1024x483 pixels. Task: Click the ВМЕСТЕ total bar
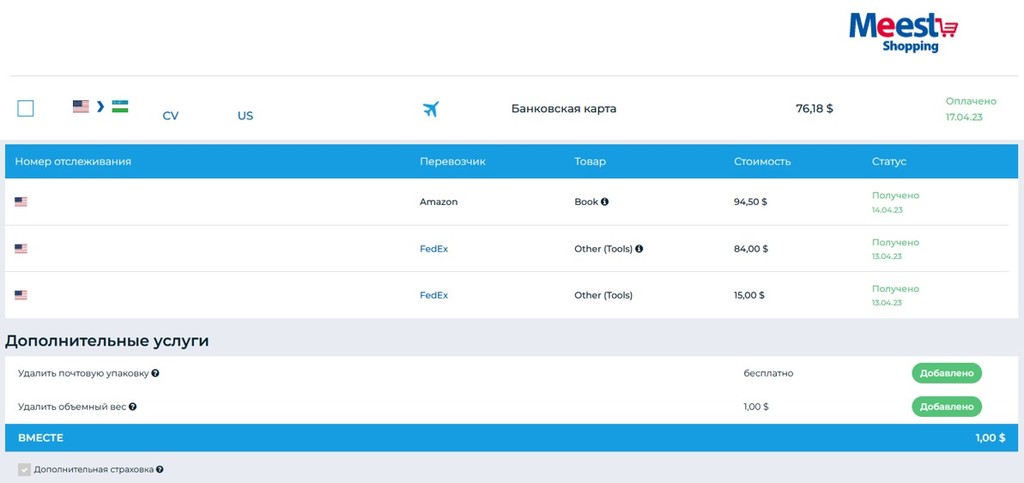point(511,438)
